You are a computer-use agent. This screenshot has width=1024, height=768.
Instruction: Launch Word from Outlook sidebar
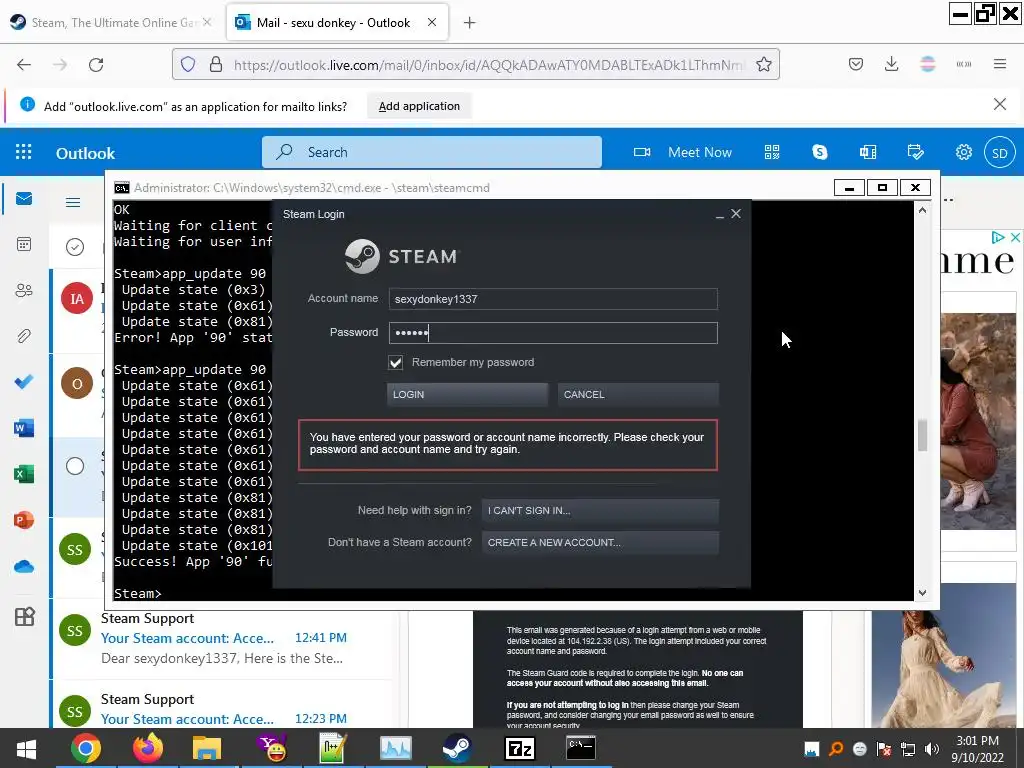(24, 428)
